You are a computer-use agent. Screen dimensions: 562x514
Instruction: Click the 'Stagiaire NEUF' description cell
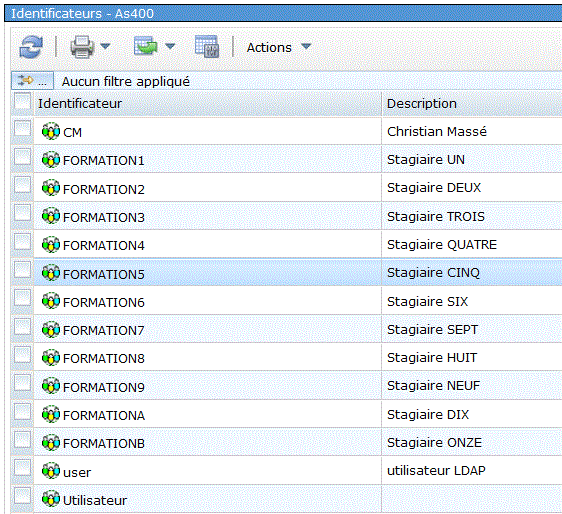pos(433,386)
